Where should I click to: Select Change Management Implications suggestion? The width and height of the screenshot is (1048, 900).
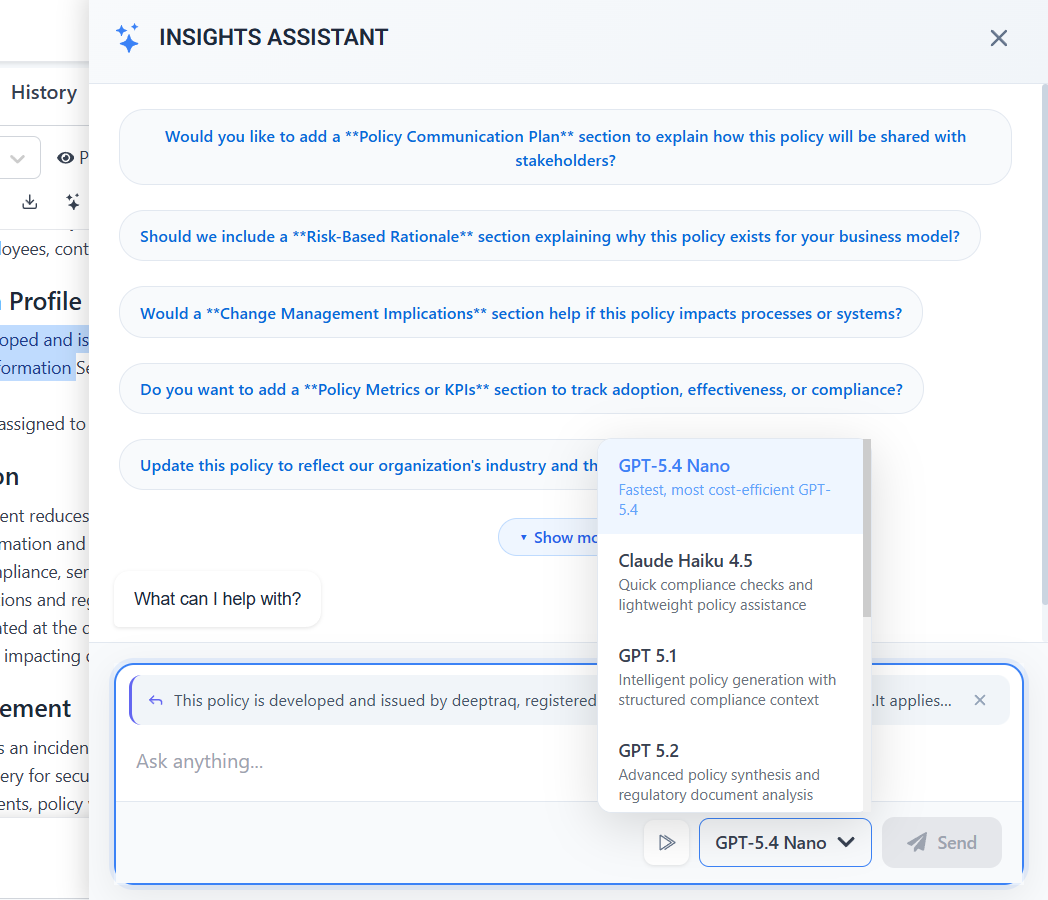[x=521, y=313]
